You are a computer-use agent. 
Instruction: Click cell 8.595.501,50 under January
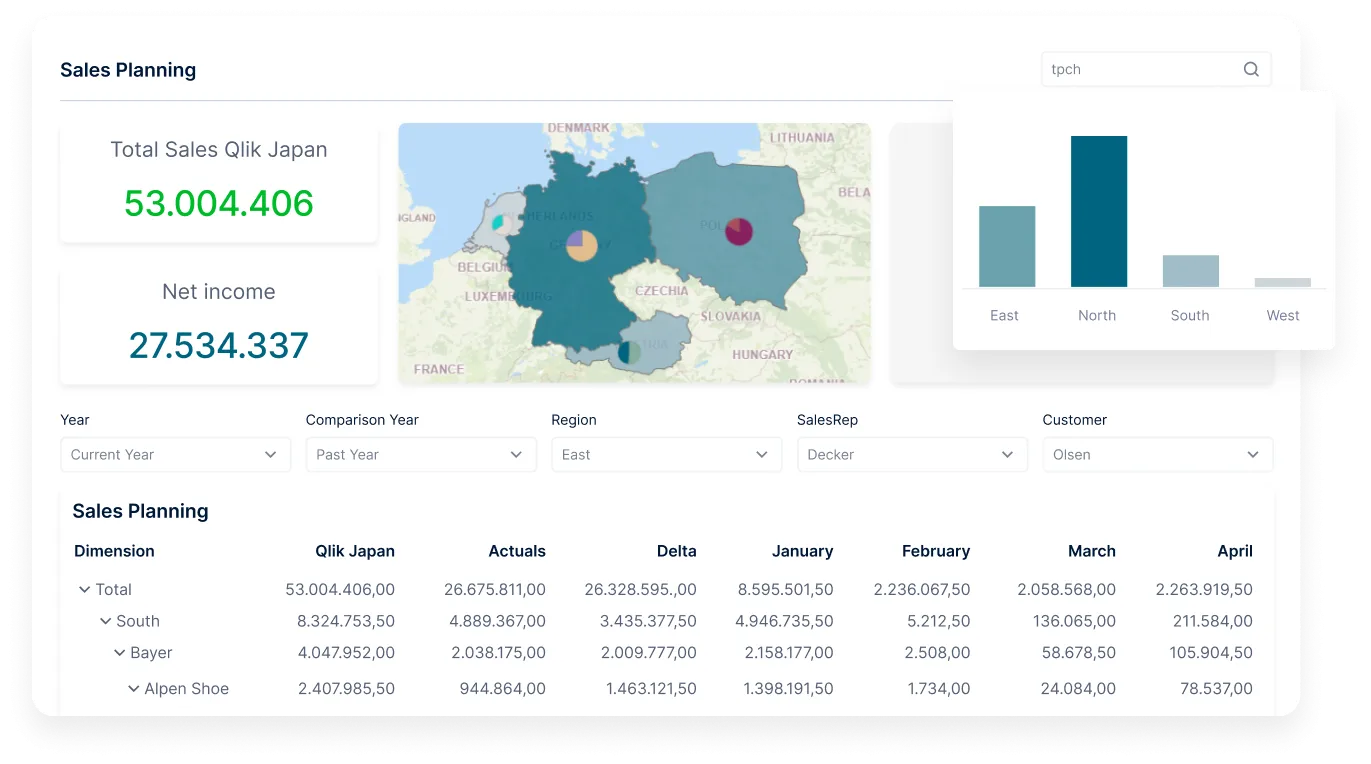coord(786,590)
